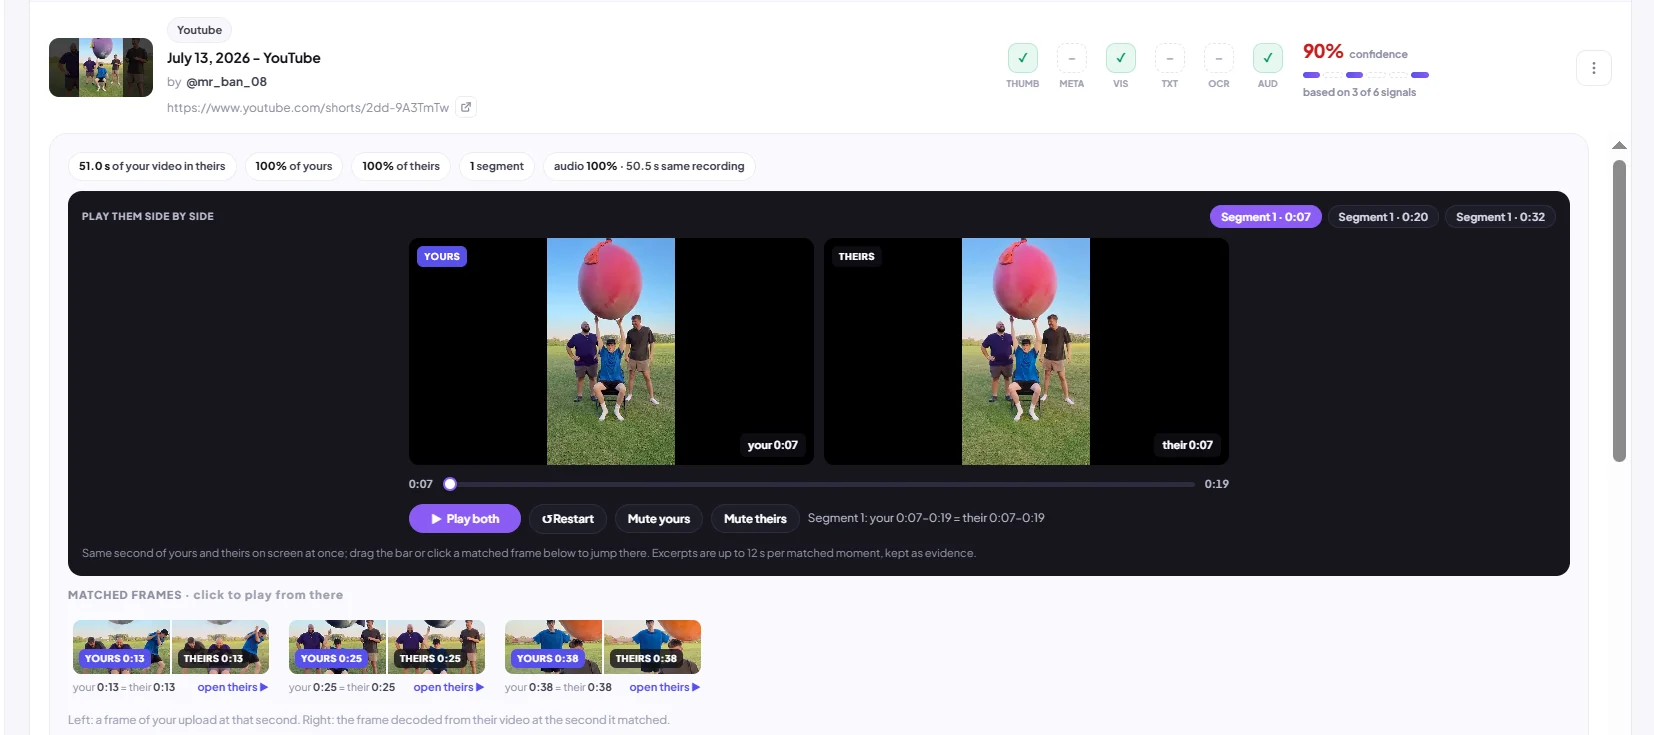Screen dimensions: 1654x735
Task: Click the THEIRS video preview
Action: pyautogui.click(x=1026, y=351)
